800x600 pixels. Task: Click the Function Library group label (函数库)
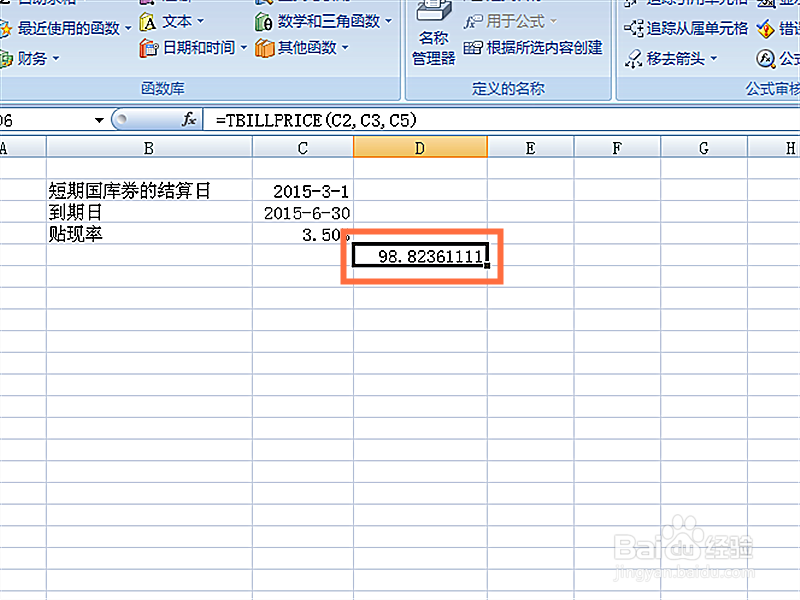point(163,89)
